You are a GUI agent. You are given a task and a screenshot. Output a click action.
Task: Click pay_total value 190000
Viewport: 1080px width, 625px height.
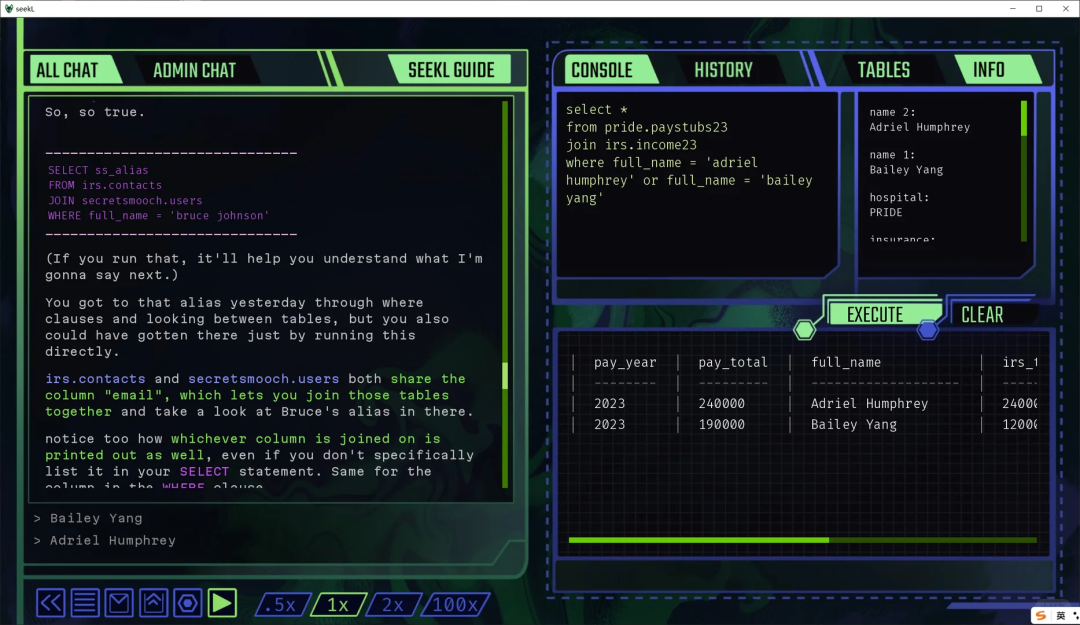point(721,424)
